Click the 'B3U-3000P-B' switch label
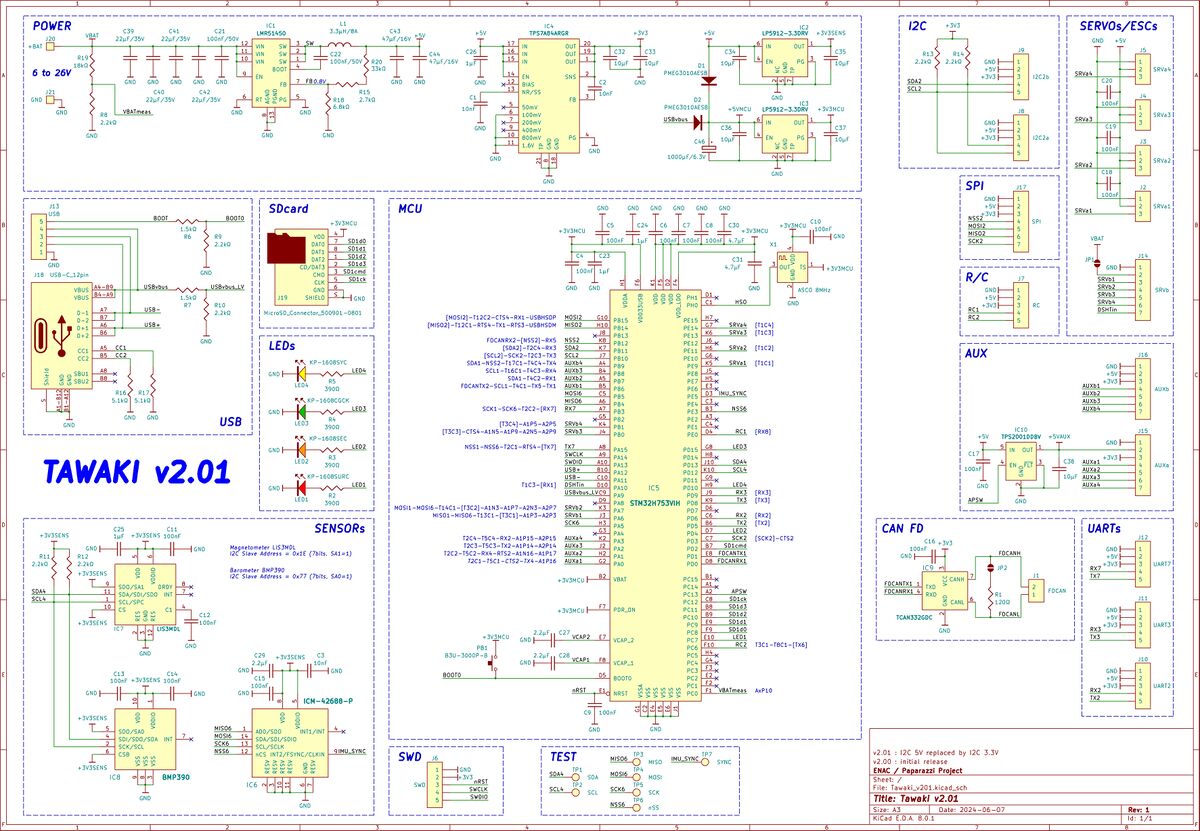Screen dimensions: 1200x831 pyautogui.click(x=464, y=655)
